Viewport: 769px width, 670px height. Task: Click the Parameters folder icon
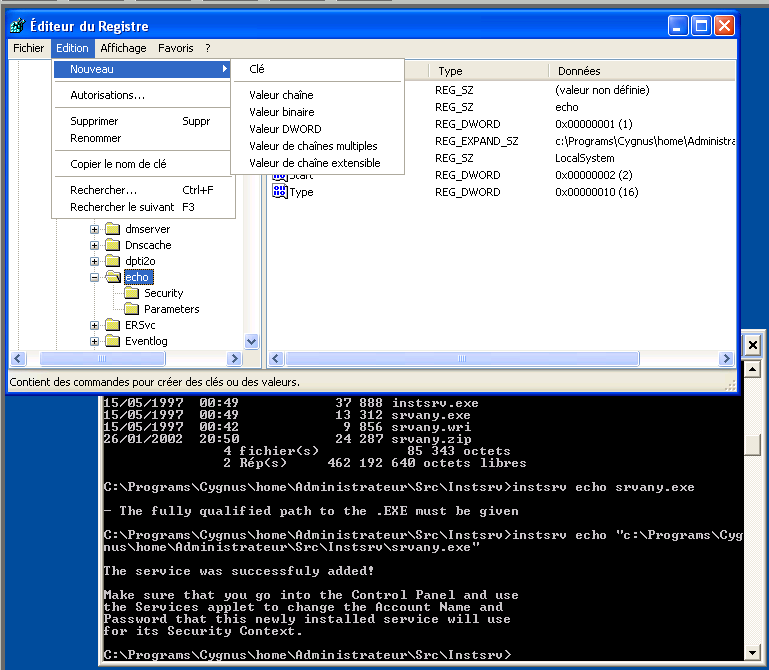131,309
